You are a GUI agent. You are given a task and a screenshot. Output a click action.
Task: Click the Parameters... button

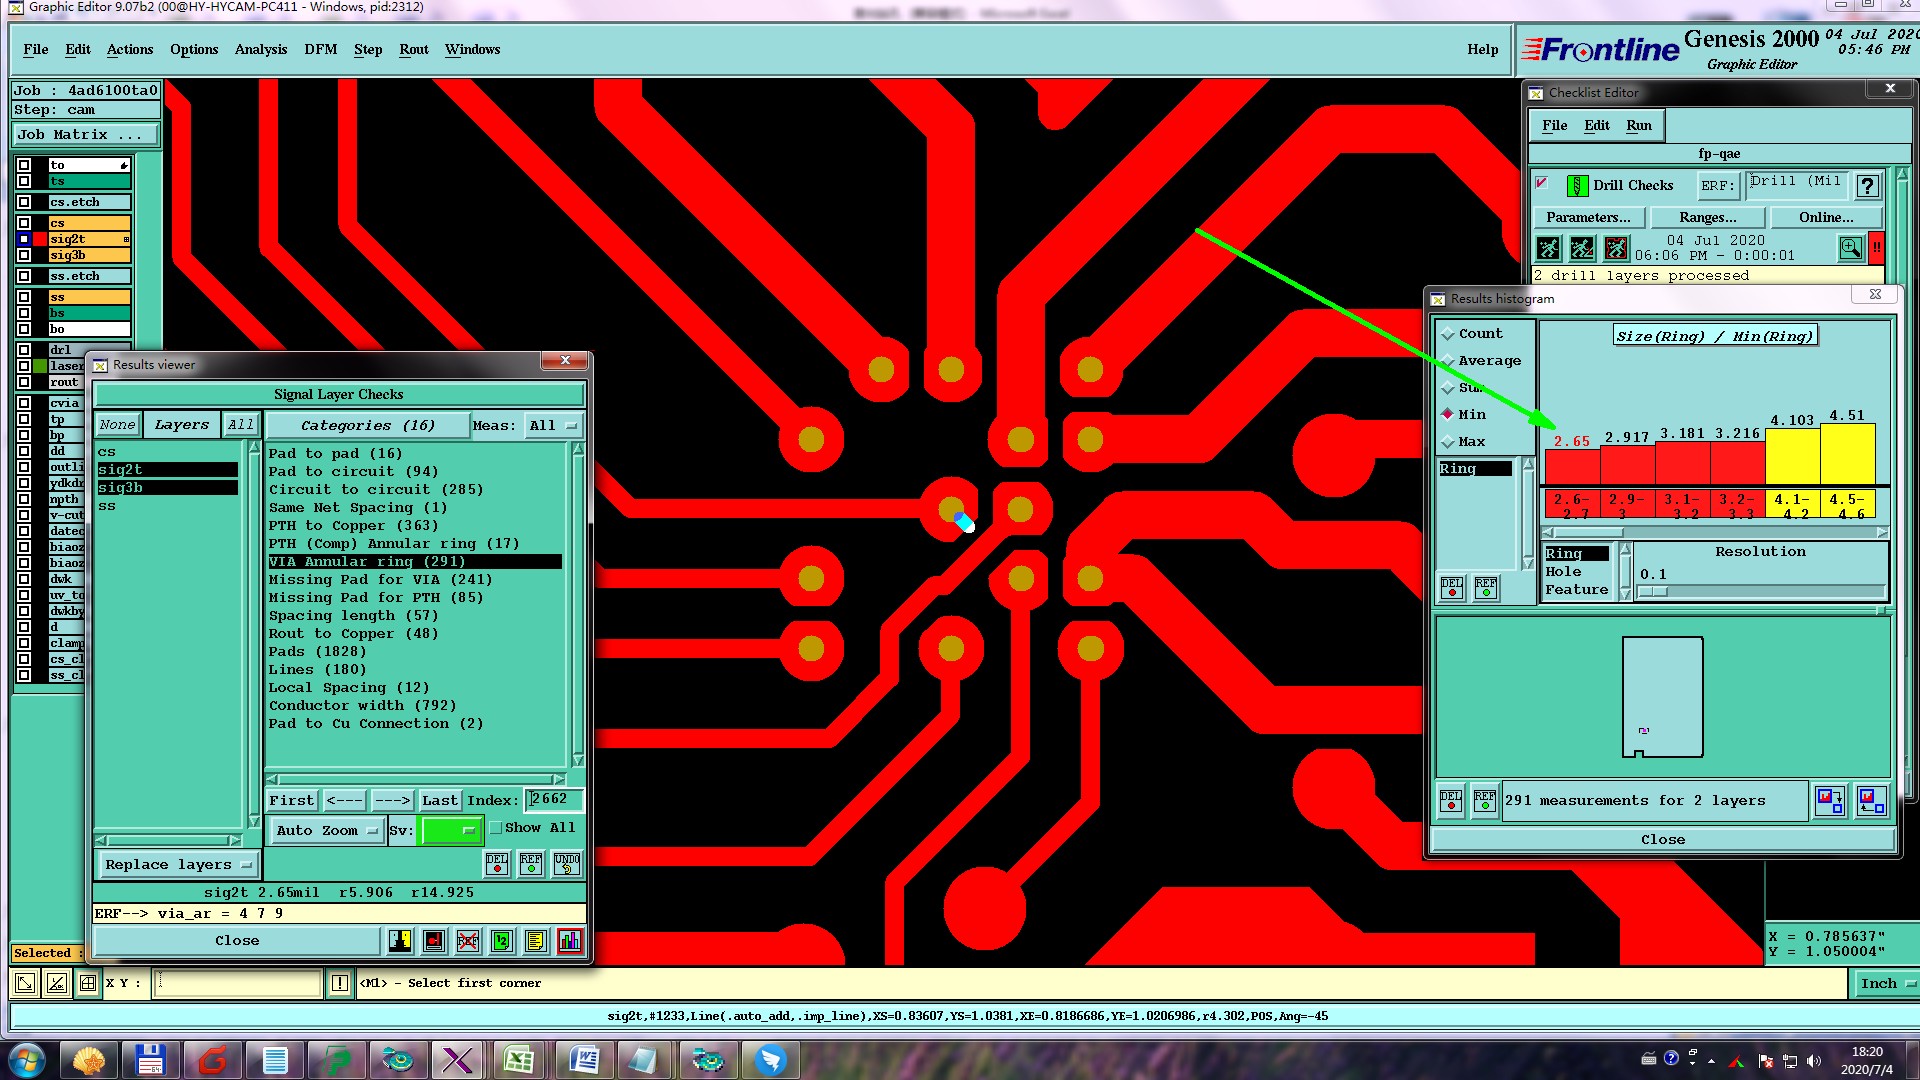coord(1588,217)
